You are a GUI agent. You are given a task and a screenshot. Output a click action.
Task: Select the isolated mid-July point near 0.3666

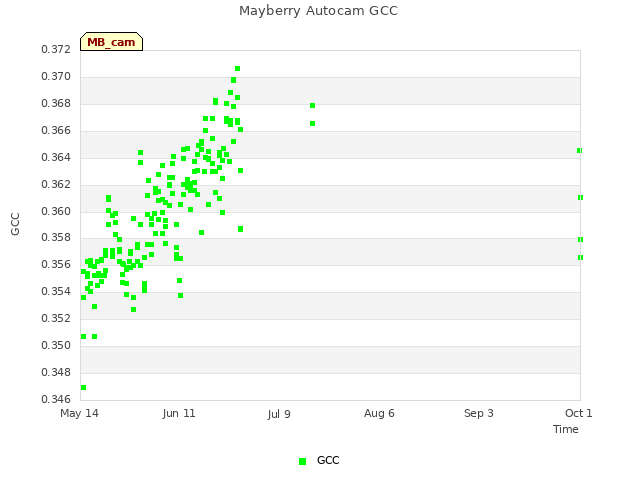click(x=313, y=124)
